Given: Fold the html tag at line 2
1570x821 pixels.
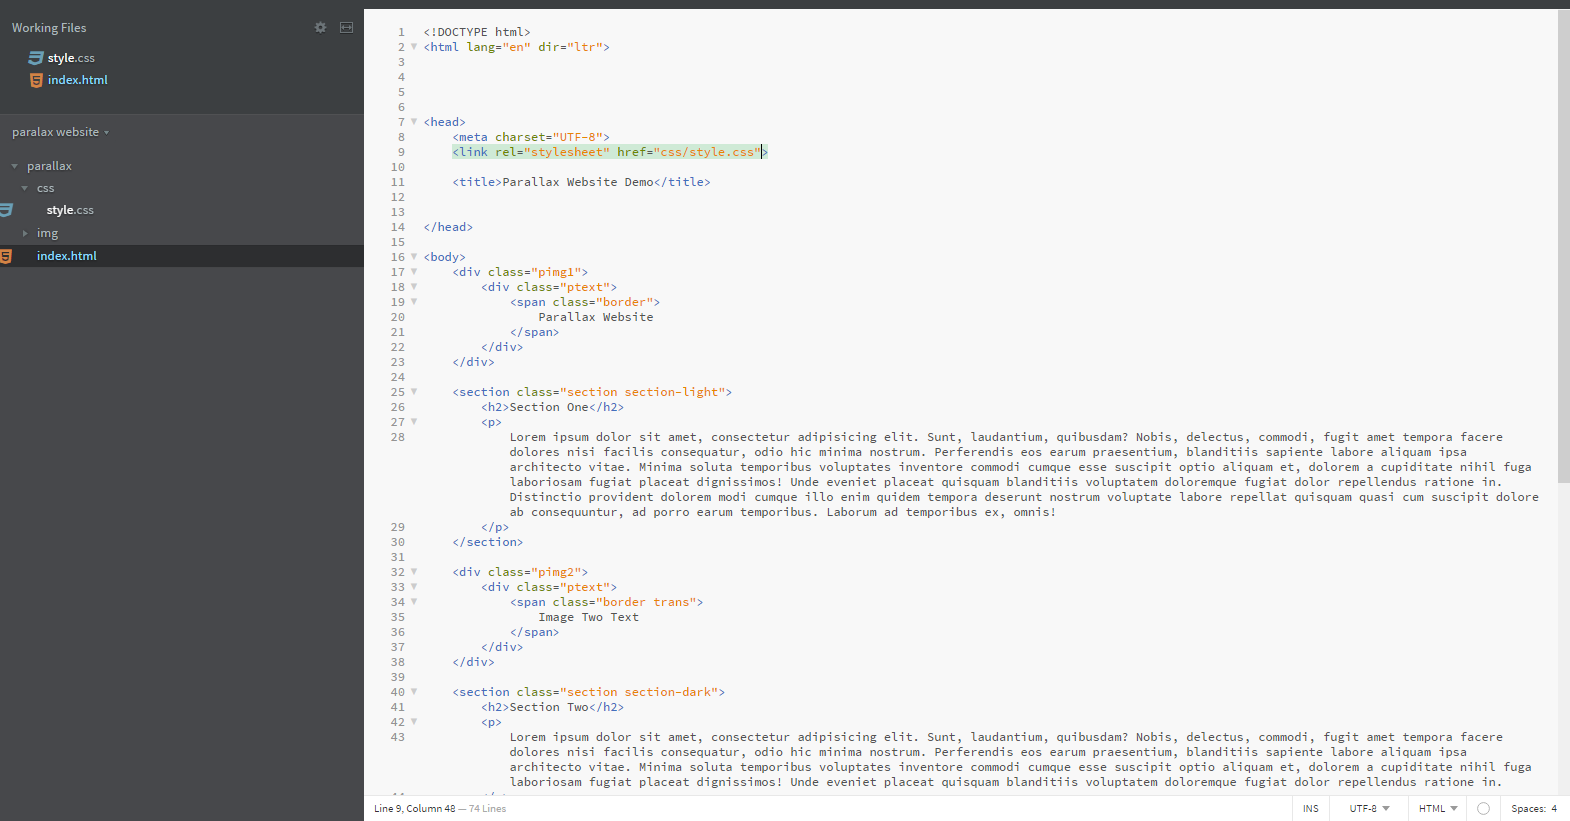Looking at the screenshot, I should 414,47.
